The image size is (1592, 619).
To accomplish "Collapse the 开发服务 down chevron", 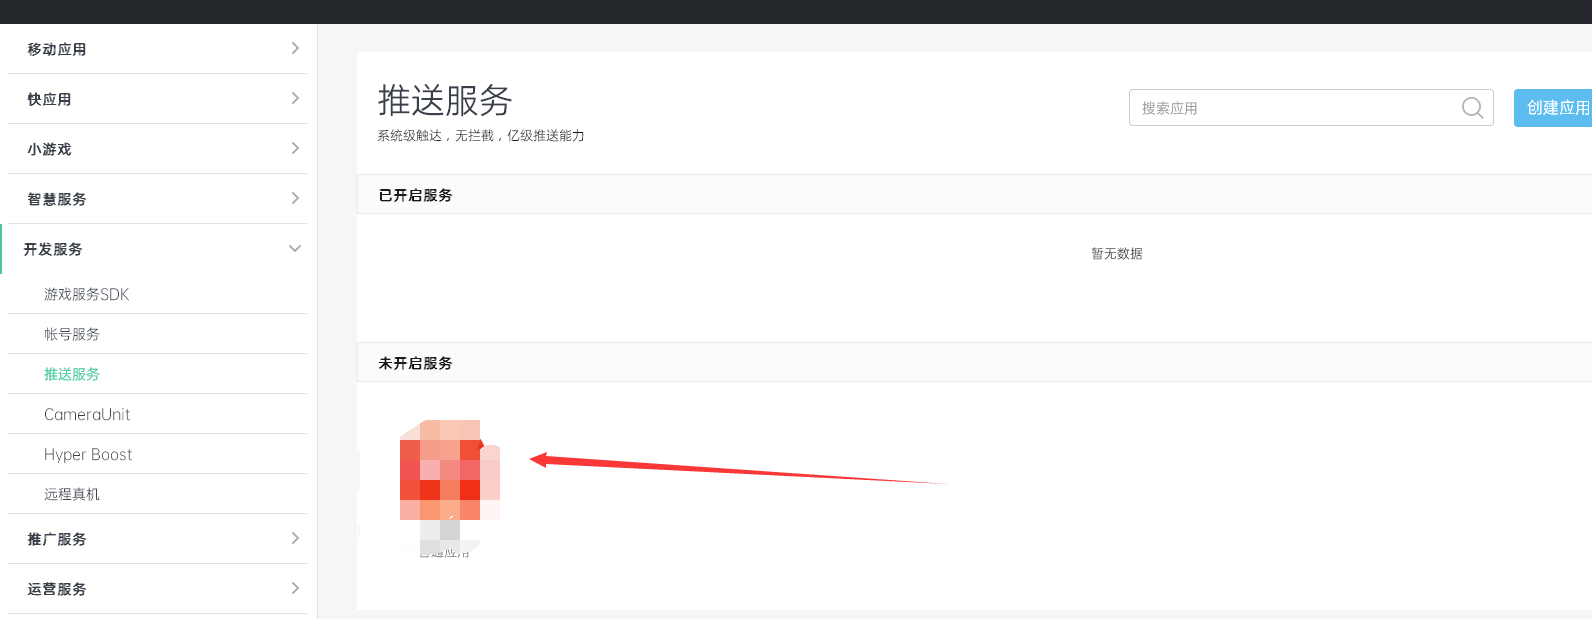I will 295,248.
